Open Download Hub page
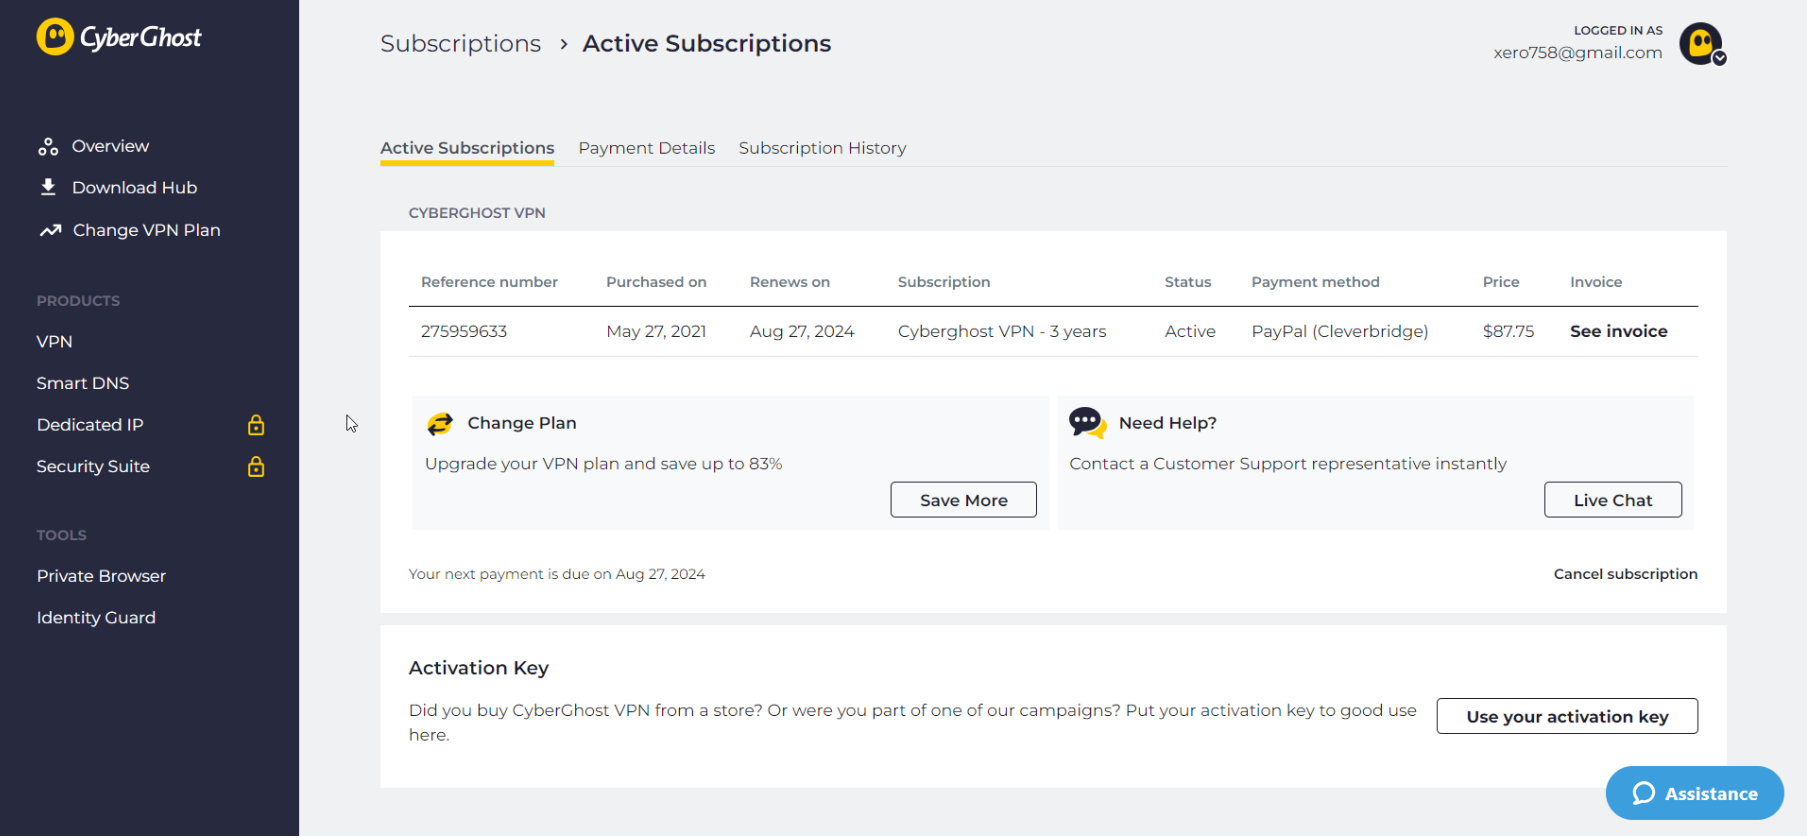The height and width of the screenshot is (838, 1807). (134, 188)
